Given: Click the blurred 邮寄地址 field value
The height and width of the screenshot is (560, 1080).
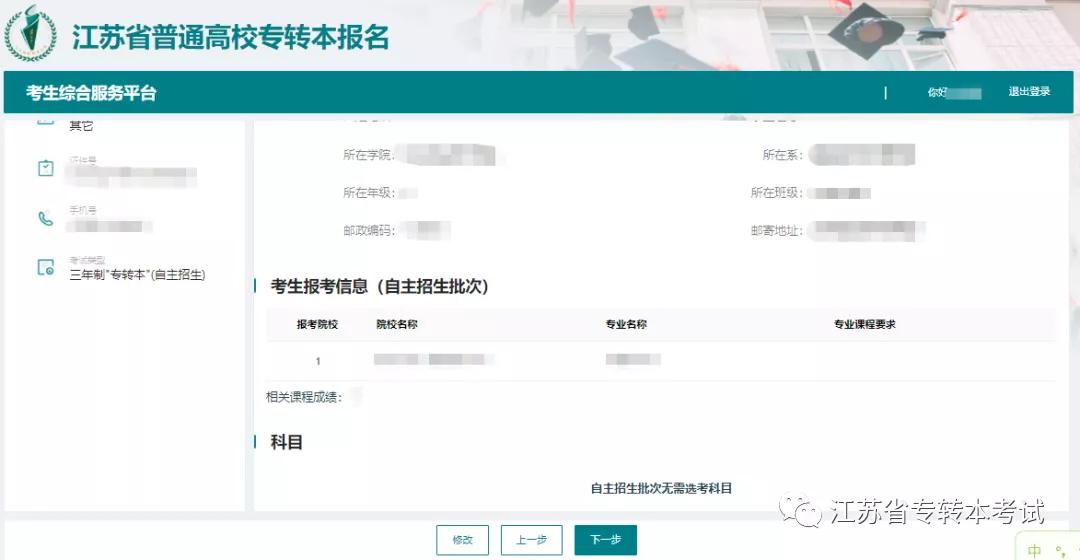Looking at the screenshot, I should coord(866,231).
